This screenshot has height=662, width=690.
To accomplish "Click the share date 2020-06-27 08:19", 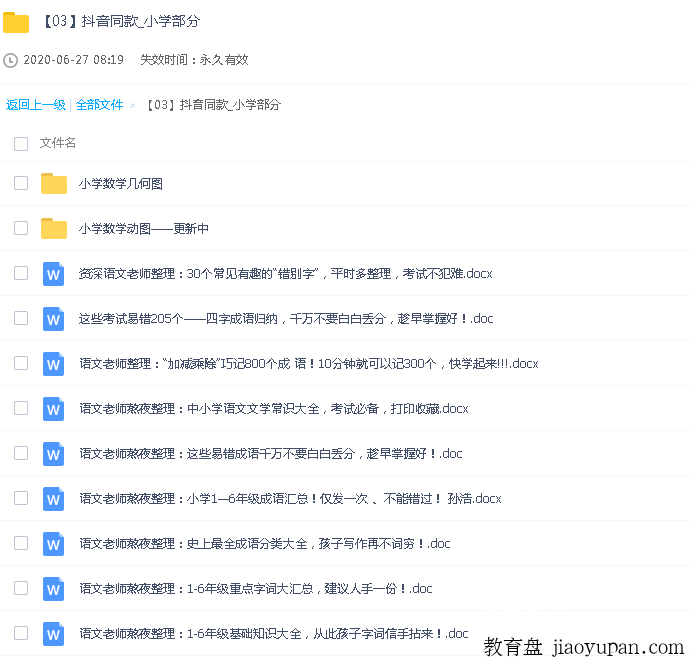I will (x=73, y=60).
